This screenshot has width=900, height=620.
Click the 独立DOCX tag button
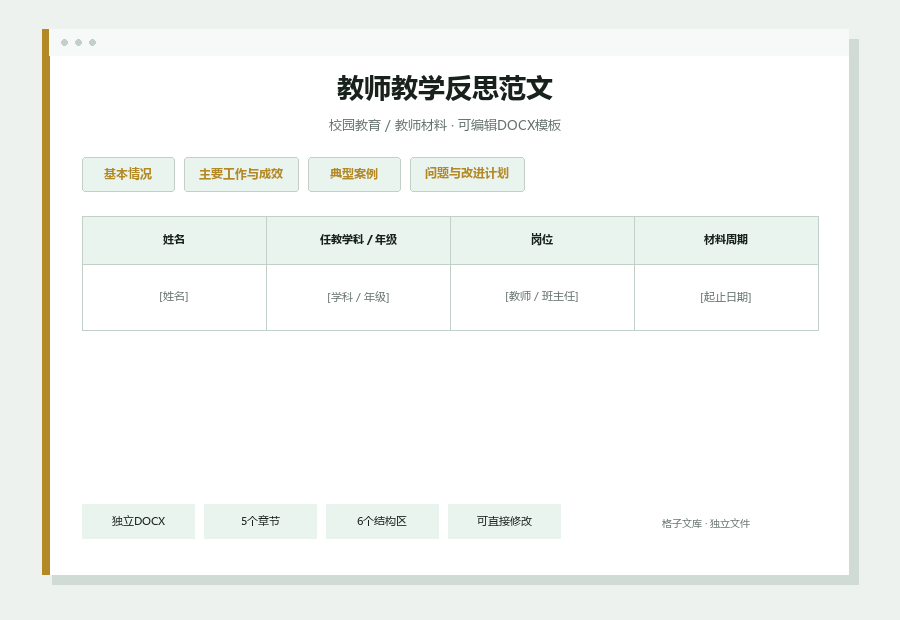click(x=138, y=521)
